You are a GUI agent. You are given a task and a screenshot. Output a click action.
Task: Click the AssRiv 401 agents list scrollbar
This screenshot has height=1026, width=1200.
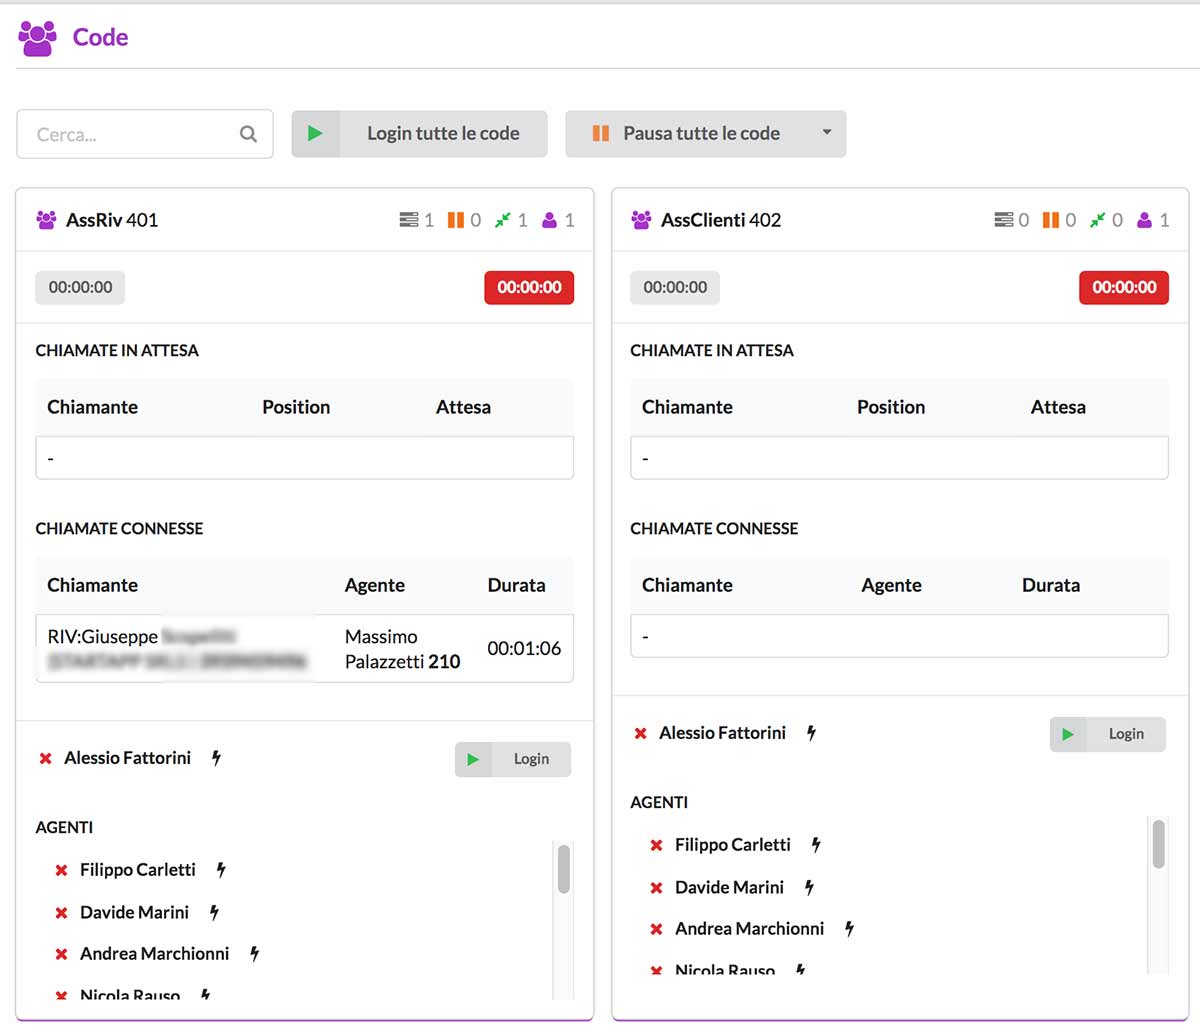[x=564, y=869]
